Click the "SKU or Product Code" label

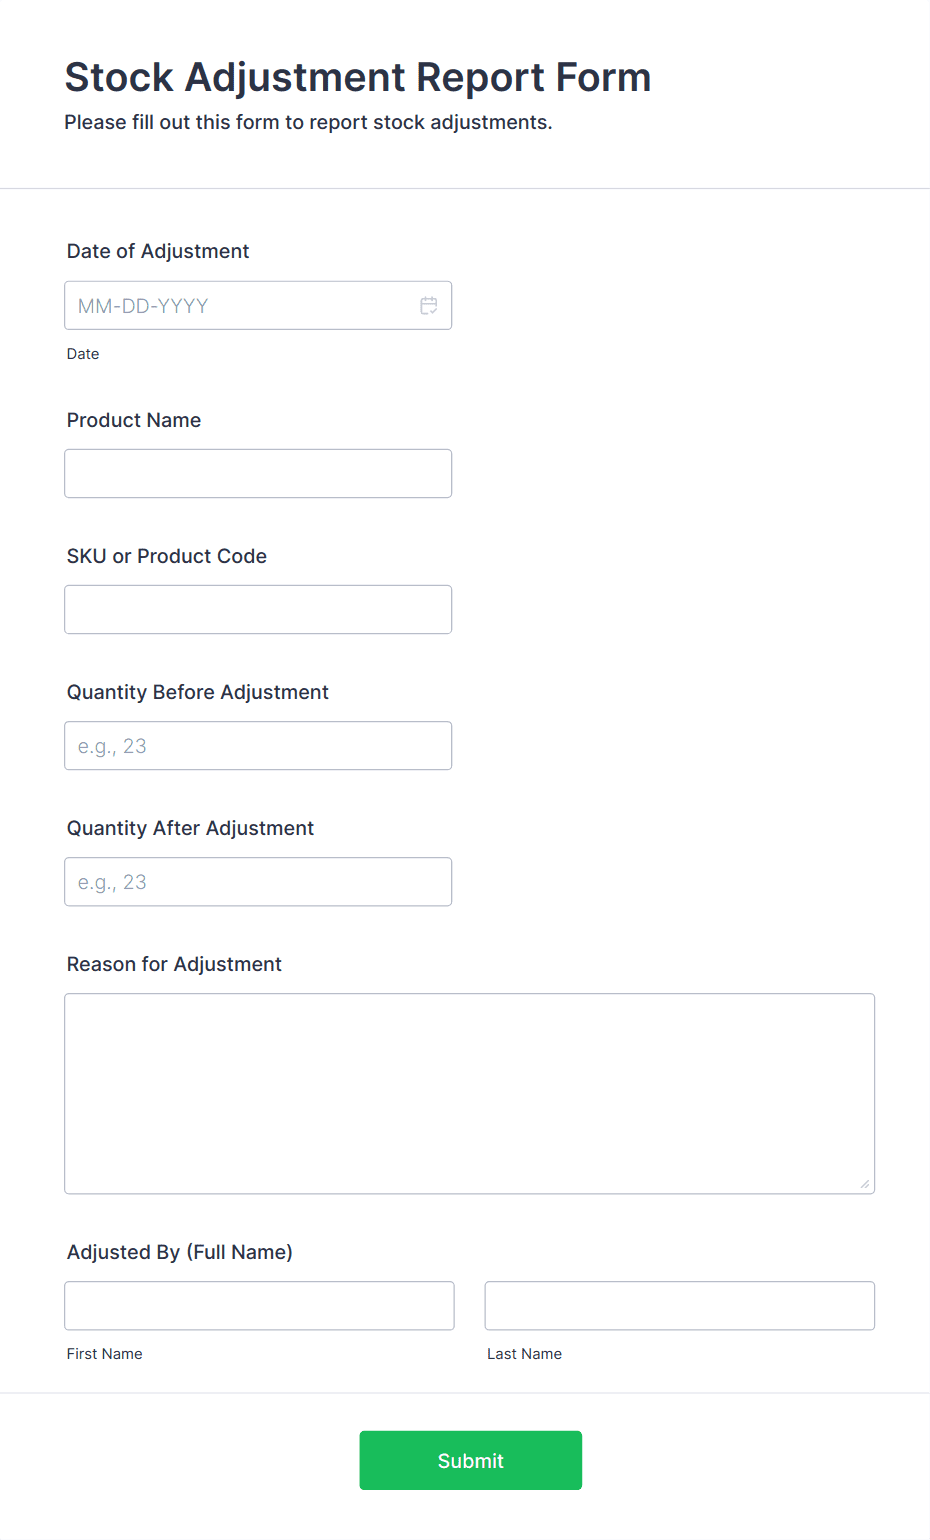point(167,556)
